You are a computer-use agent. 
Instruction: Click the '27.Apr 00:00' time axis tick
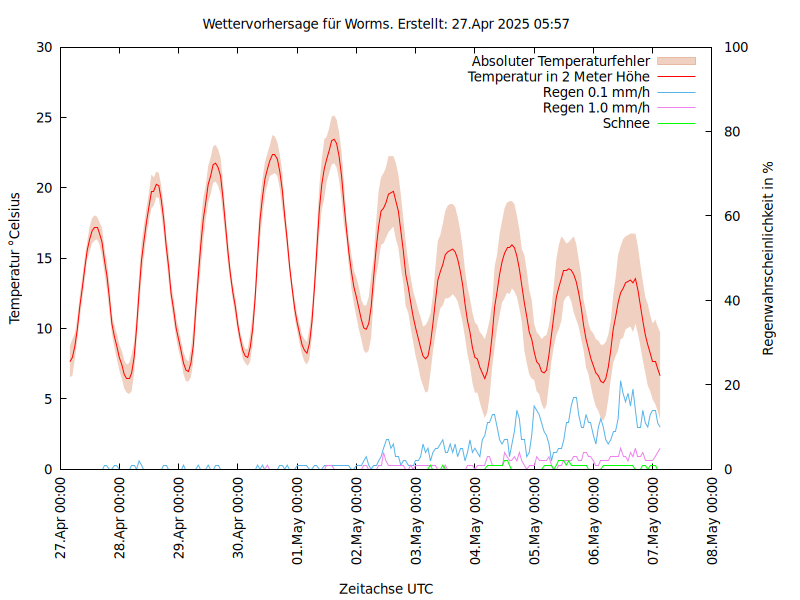pos(61,520)
